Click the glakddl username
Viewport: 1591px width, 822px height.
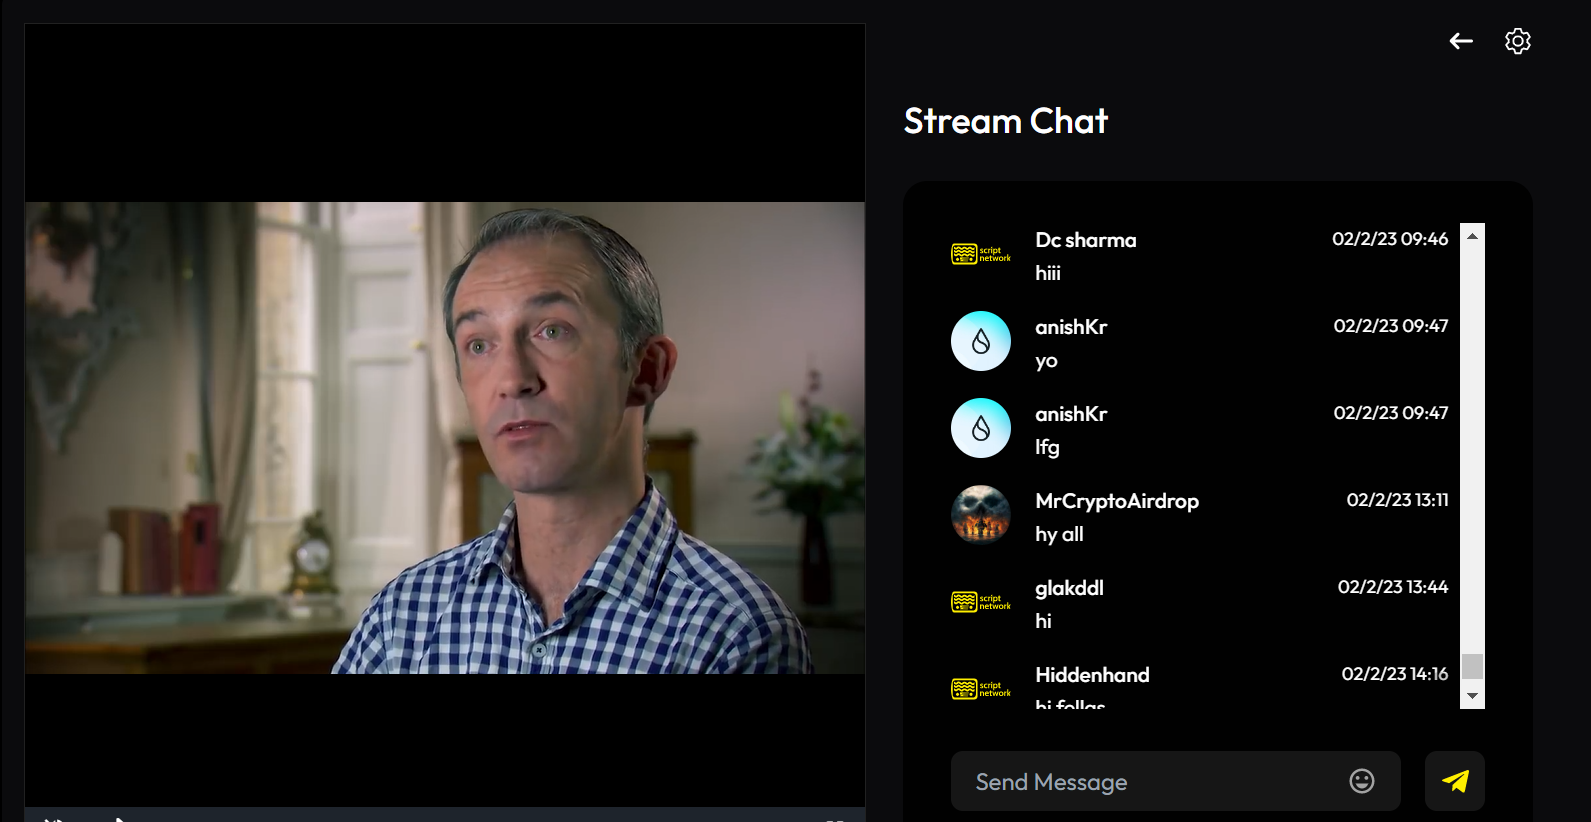(1069, 588)
